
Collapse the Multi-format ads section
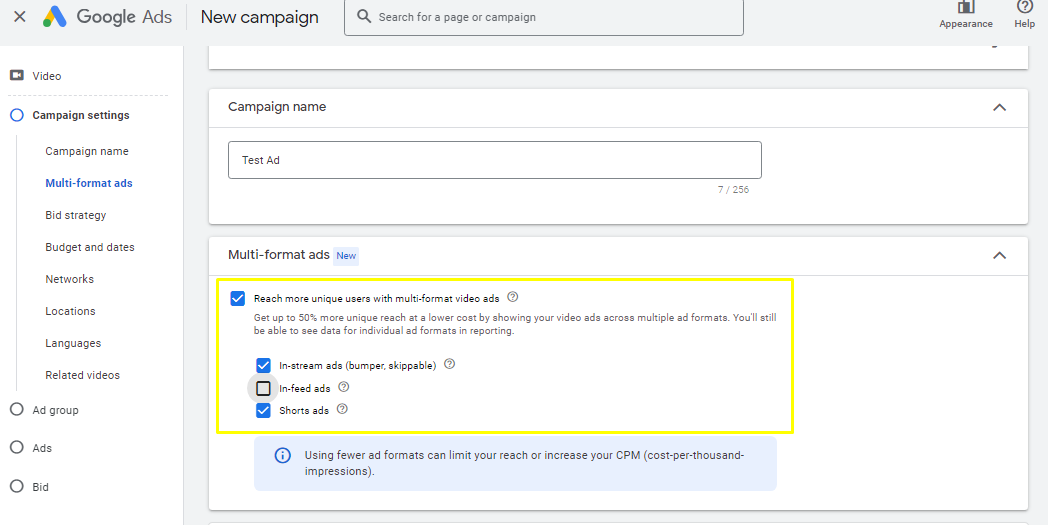click(998, 255)
